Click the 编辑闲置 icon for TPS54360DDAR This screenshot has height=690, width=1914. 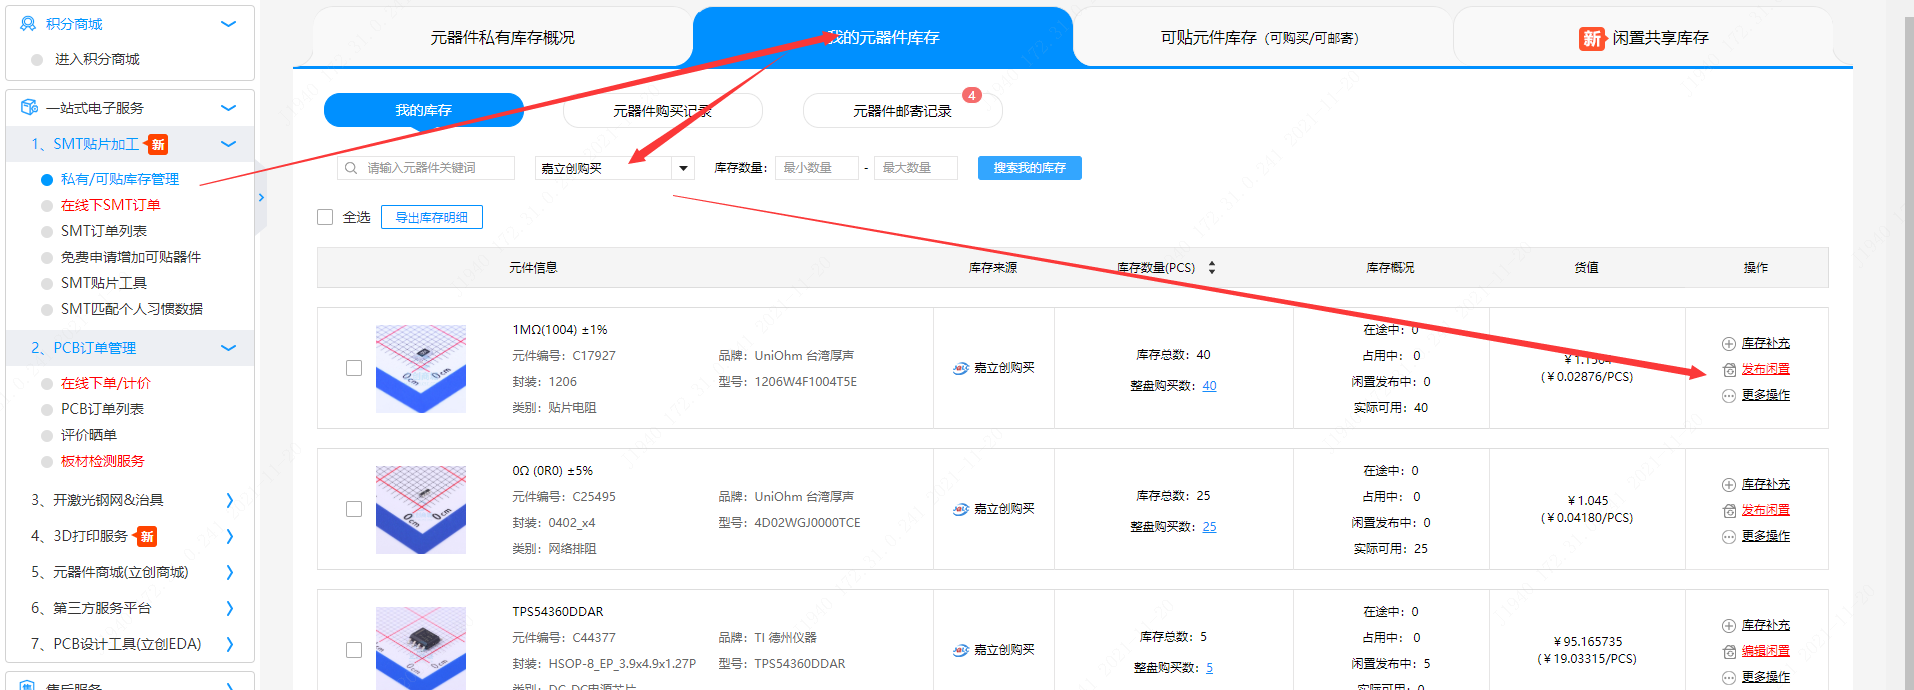tap(1728, 652)
